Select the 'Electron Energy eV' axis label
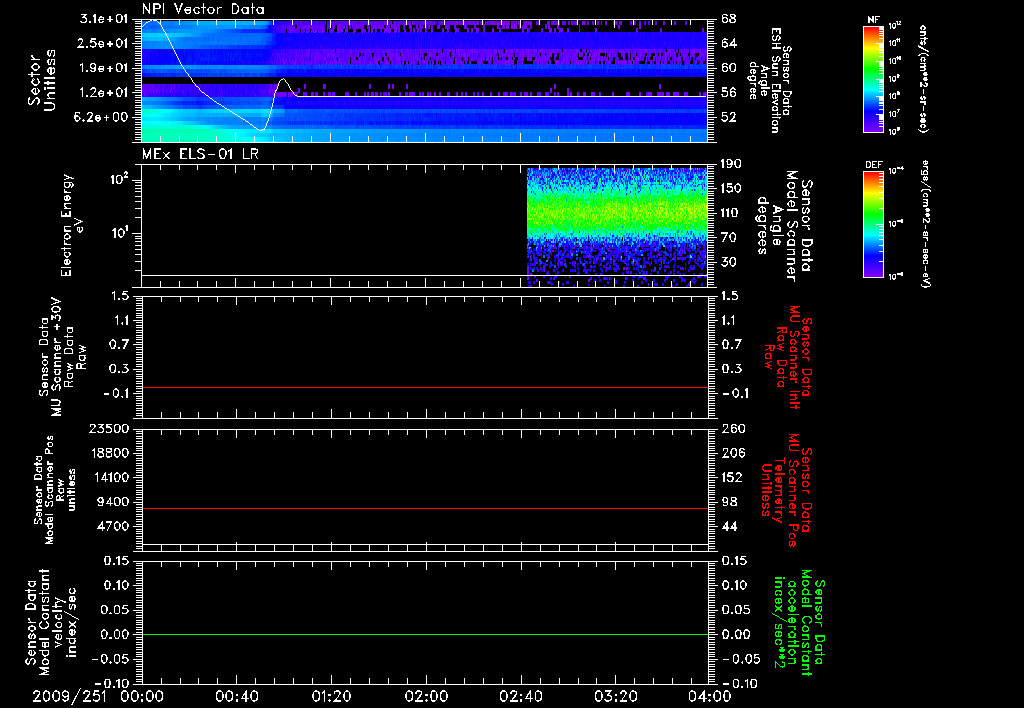The width and height of the screenshot is (1024, 708). (x=72, y=225)
